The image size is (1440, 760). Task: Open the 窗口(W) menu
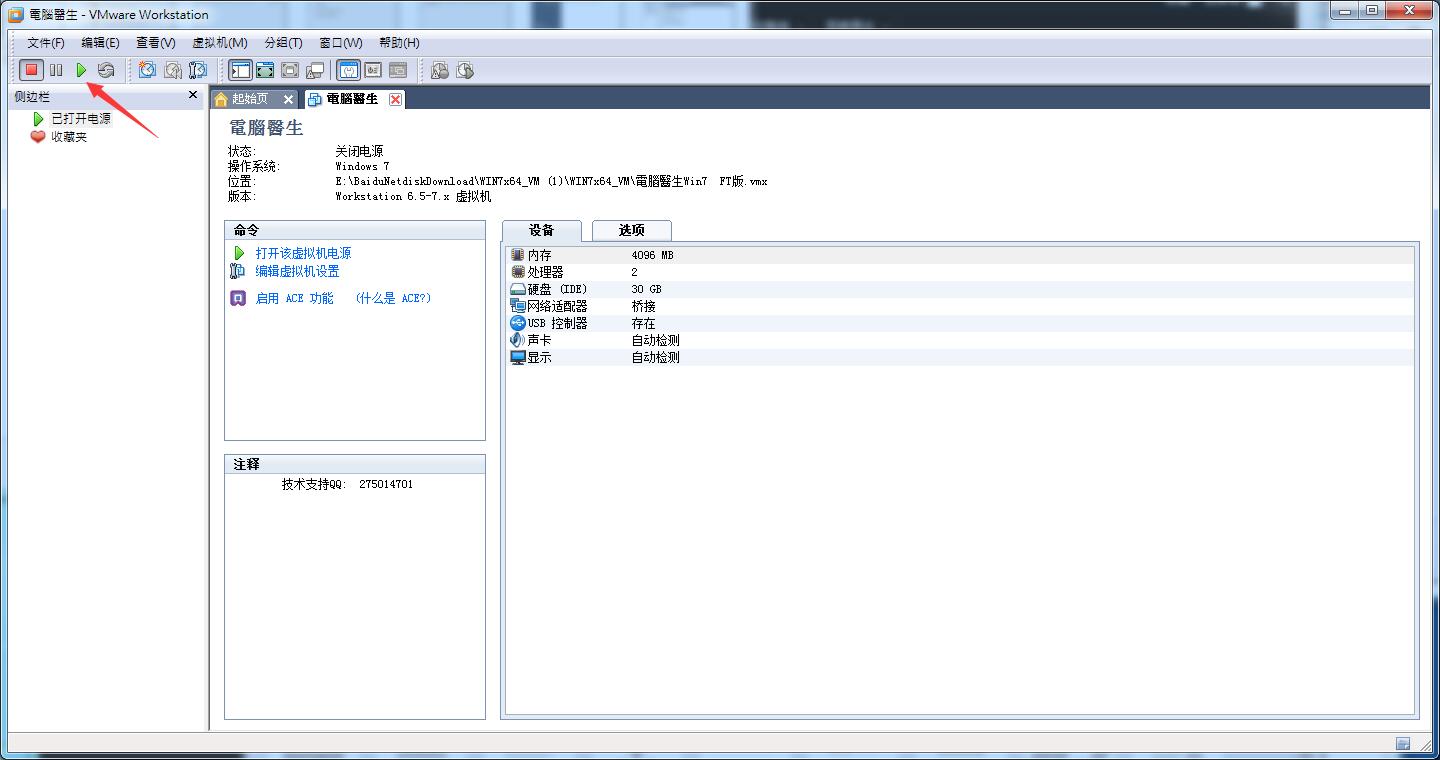coord(341,43)
